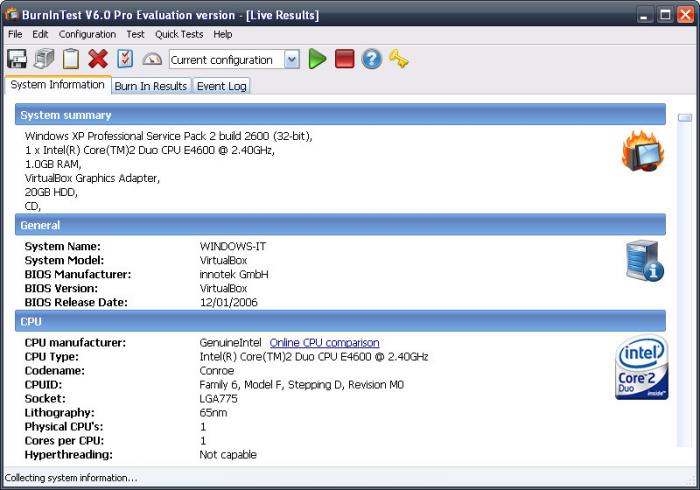Click the blue question mark help icon
The width and height of the screenshot is (700, 490).
371,59
